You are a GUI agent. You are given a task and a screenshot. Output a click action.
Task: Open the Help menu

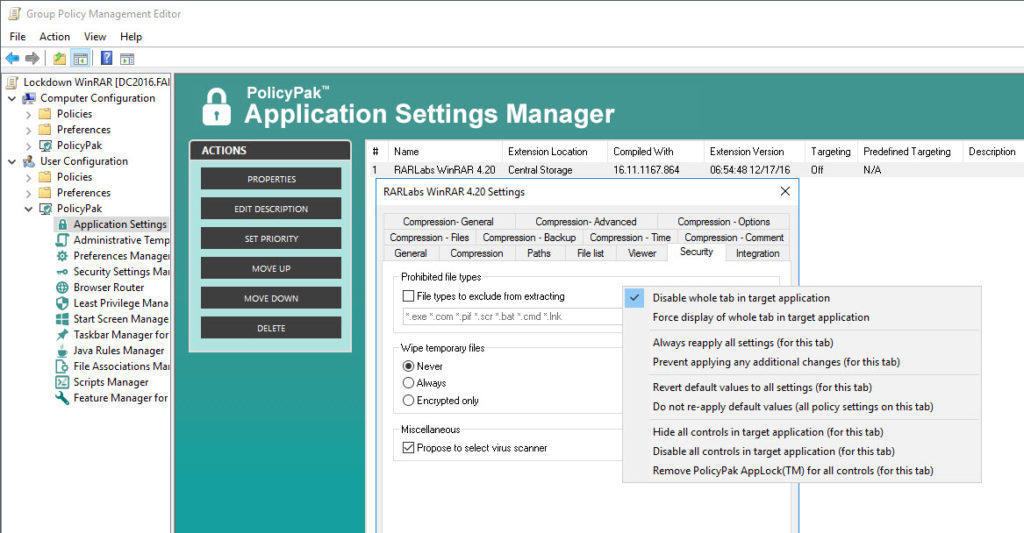(x=131, y=37)
